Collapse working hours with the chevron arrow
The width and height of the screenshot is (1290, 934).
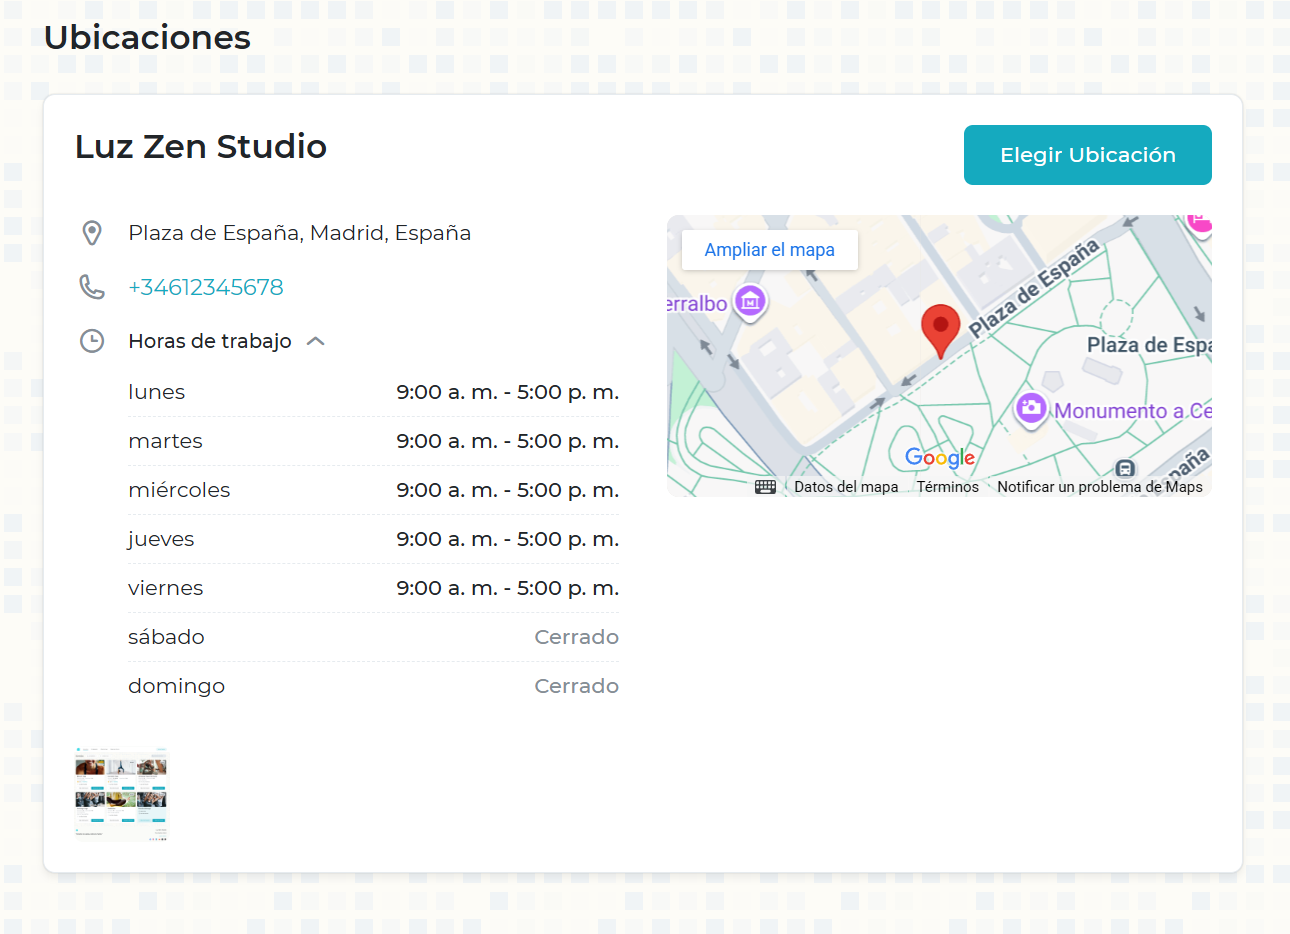[316, 341]
